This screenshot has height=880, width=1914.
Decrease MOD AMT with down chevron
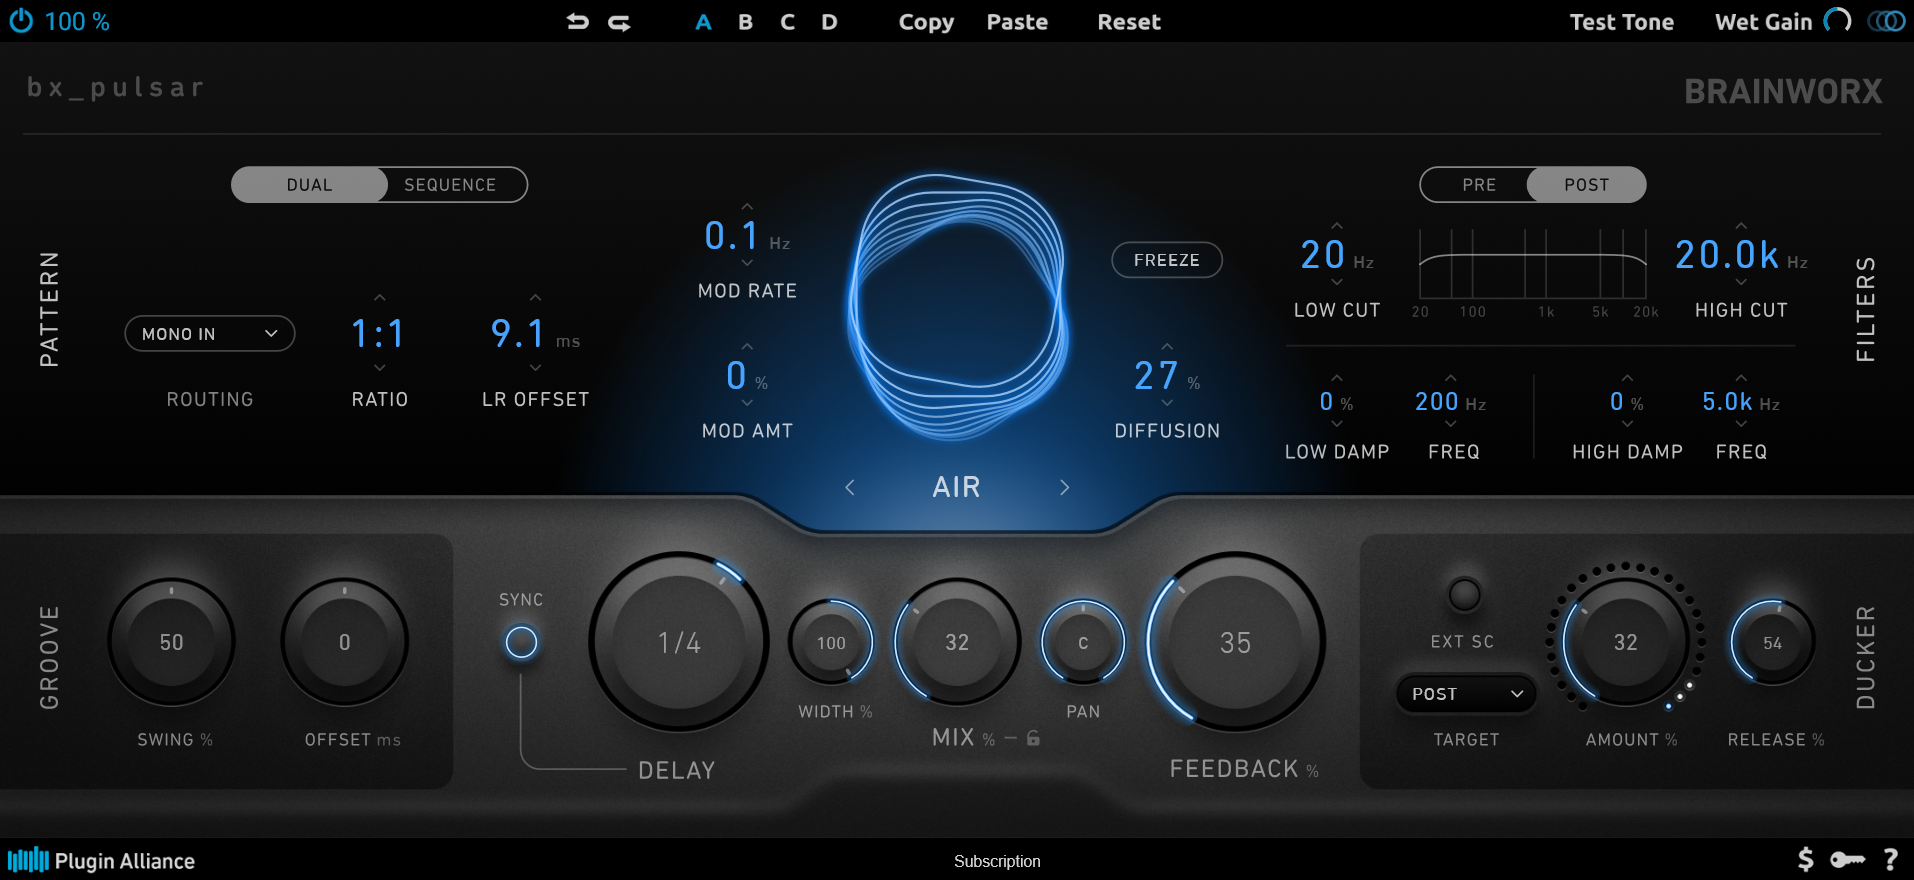point(747,403)
